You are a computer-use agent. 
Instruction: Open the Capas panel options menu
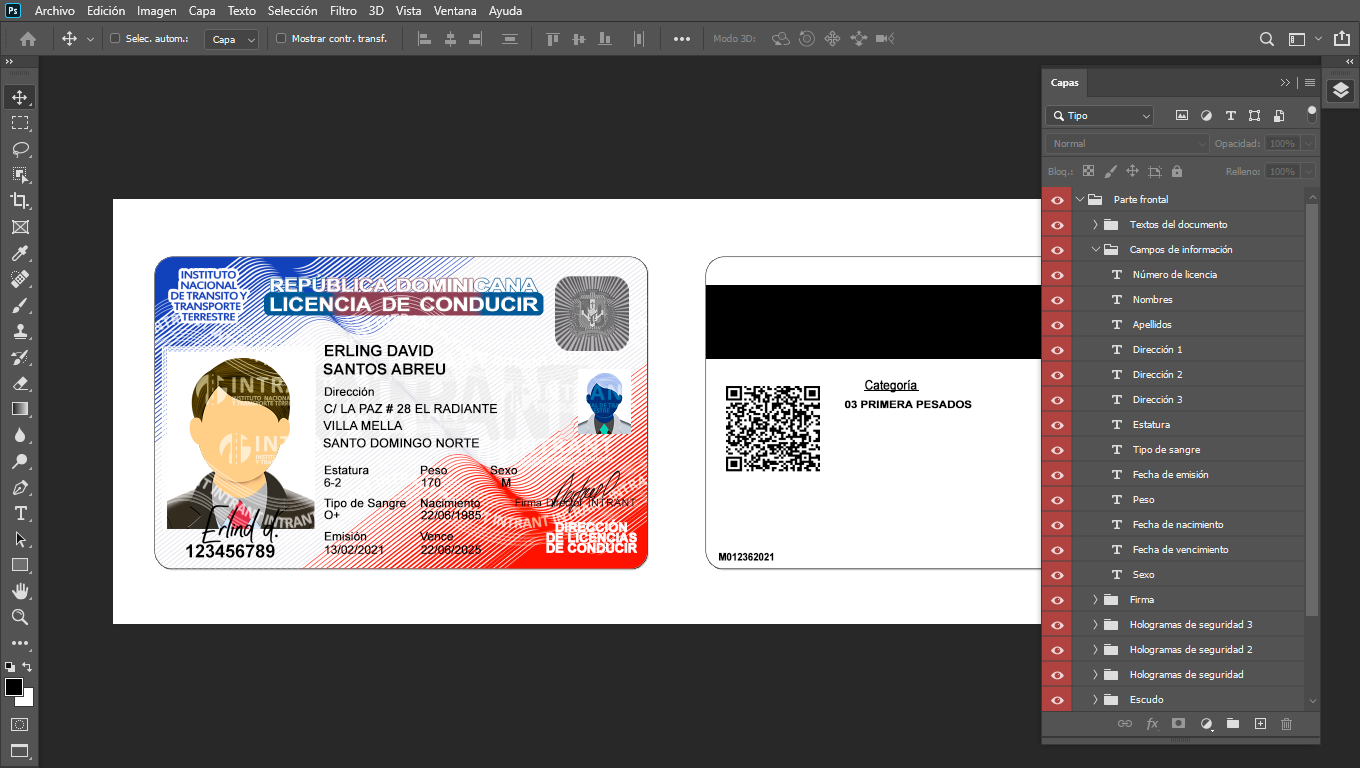[x=1310, y=83]
